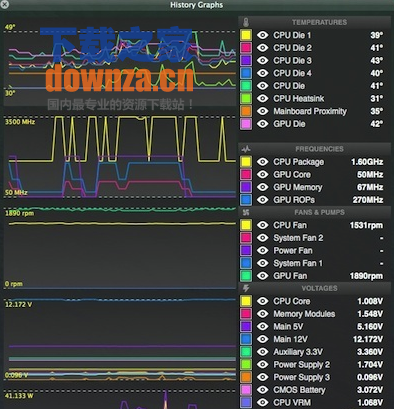Toggle CPU Heatsink visibility
This screenshot has width=394, height=409.
point(263,98)
